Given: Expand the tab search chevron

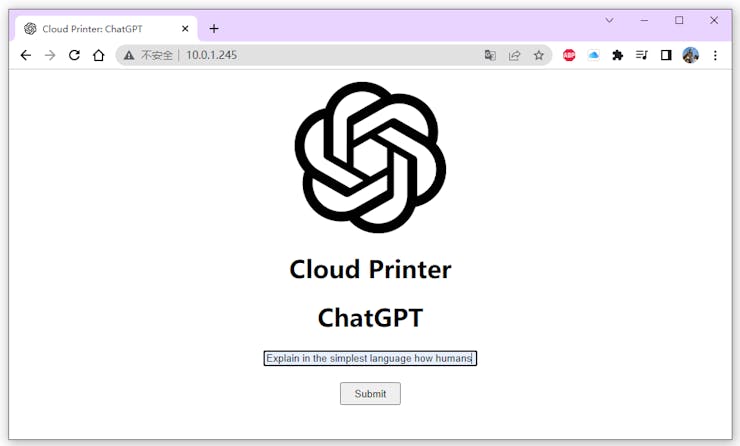Looking at the screenshot, I should point(609,20).
